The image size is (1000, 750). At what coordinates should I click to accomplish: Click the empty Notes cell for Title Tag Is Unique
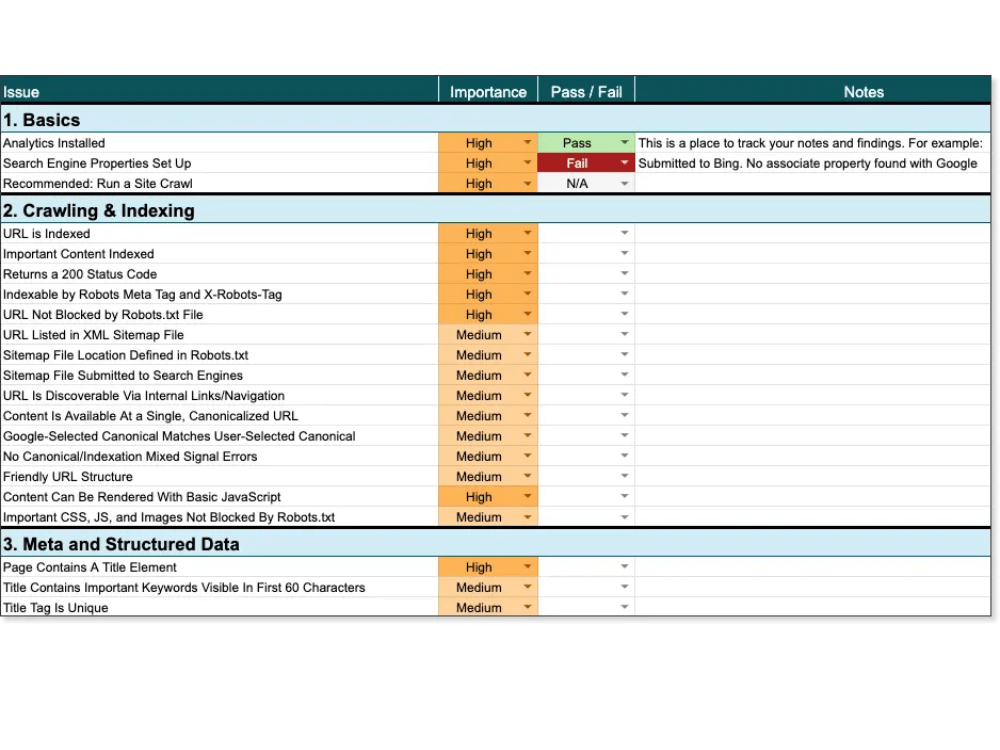tap(813, 607)
